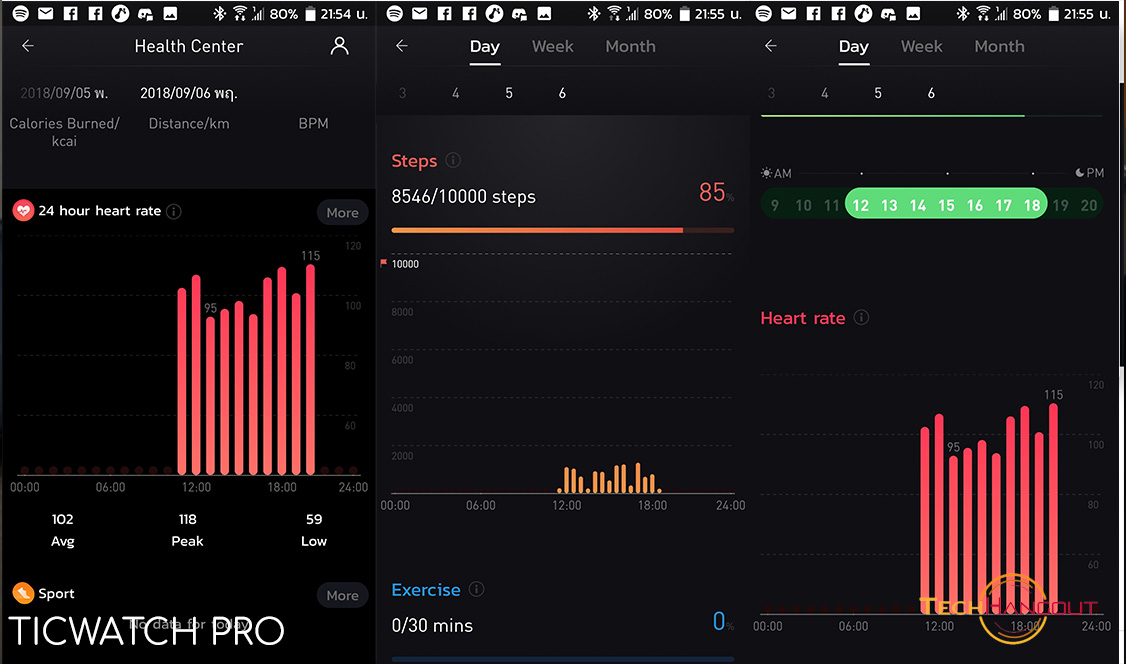
Task: Tap the 0% exercise percentage
Action: pos(723,622)
